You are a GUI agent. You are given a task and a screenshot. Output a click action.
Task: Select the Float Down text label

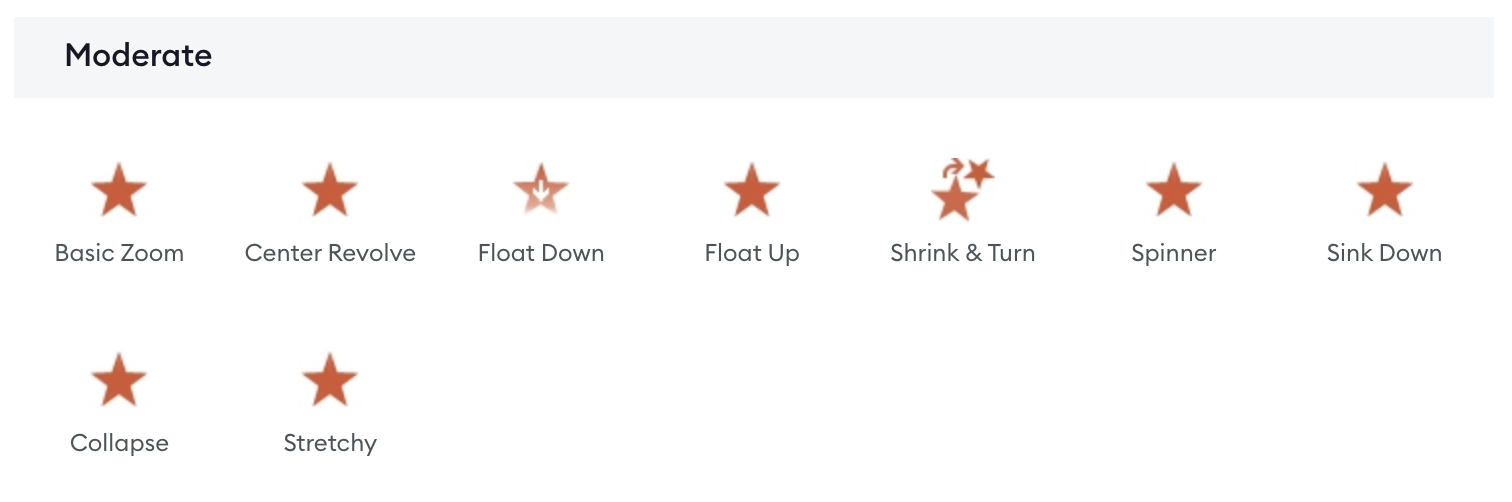(x=541, y=253)
